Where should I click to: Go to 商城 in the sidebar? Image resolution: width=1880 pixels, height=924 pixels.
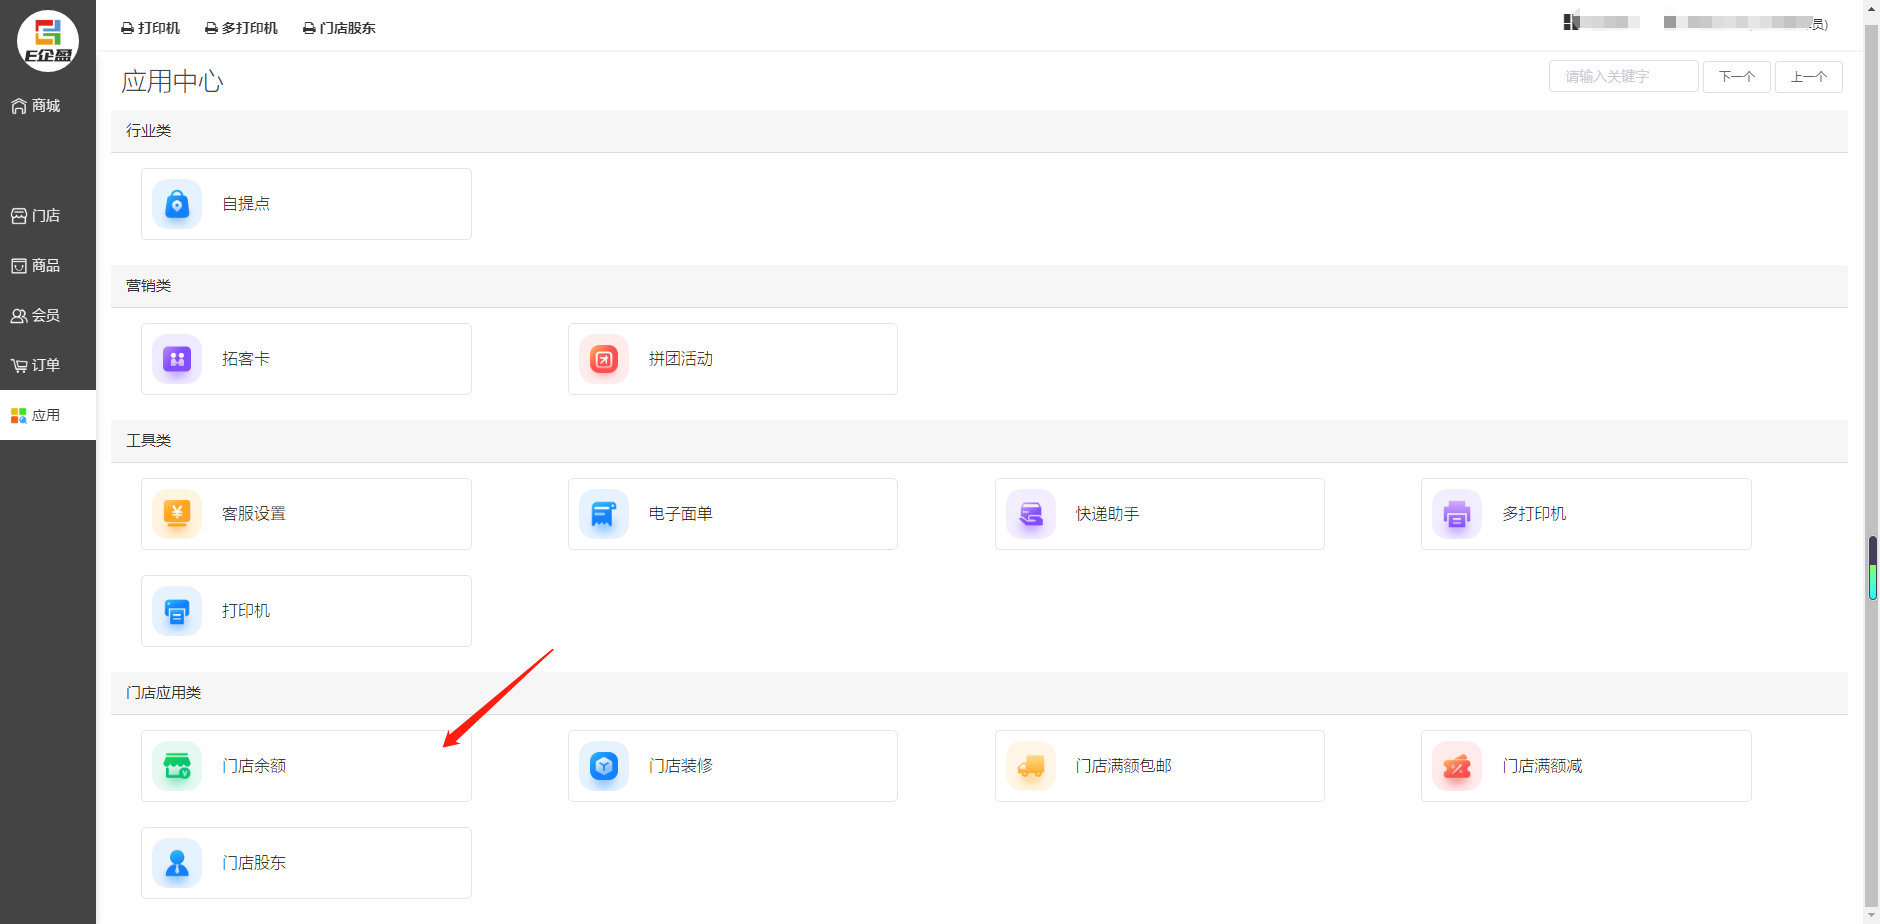coord(37,106)
